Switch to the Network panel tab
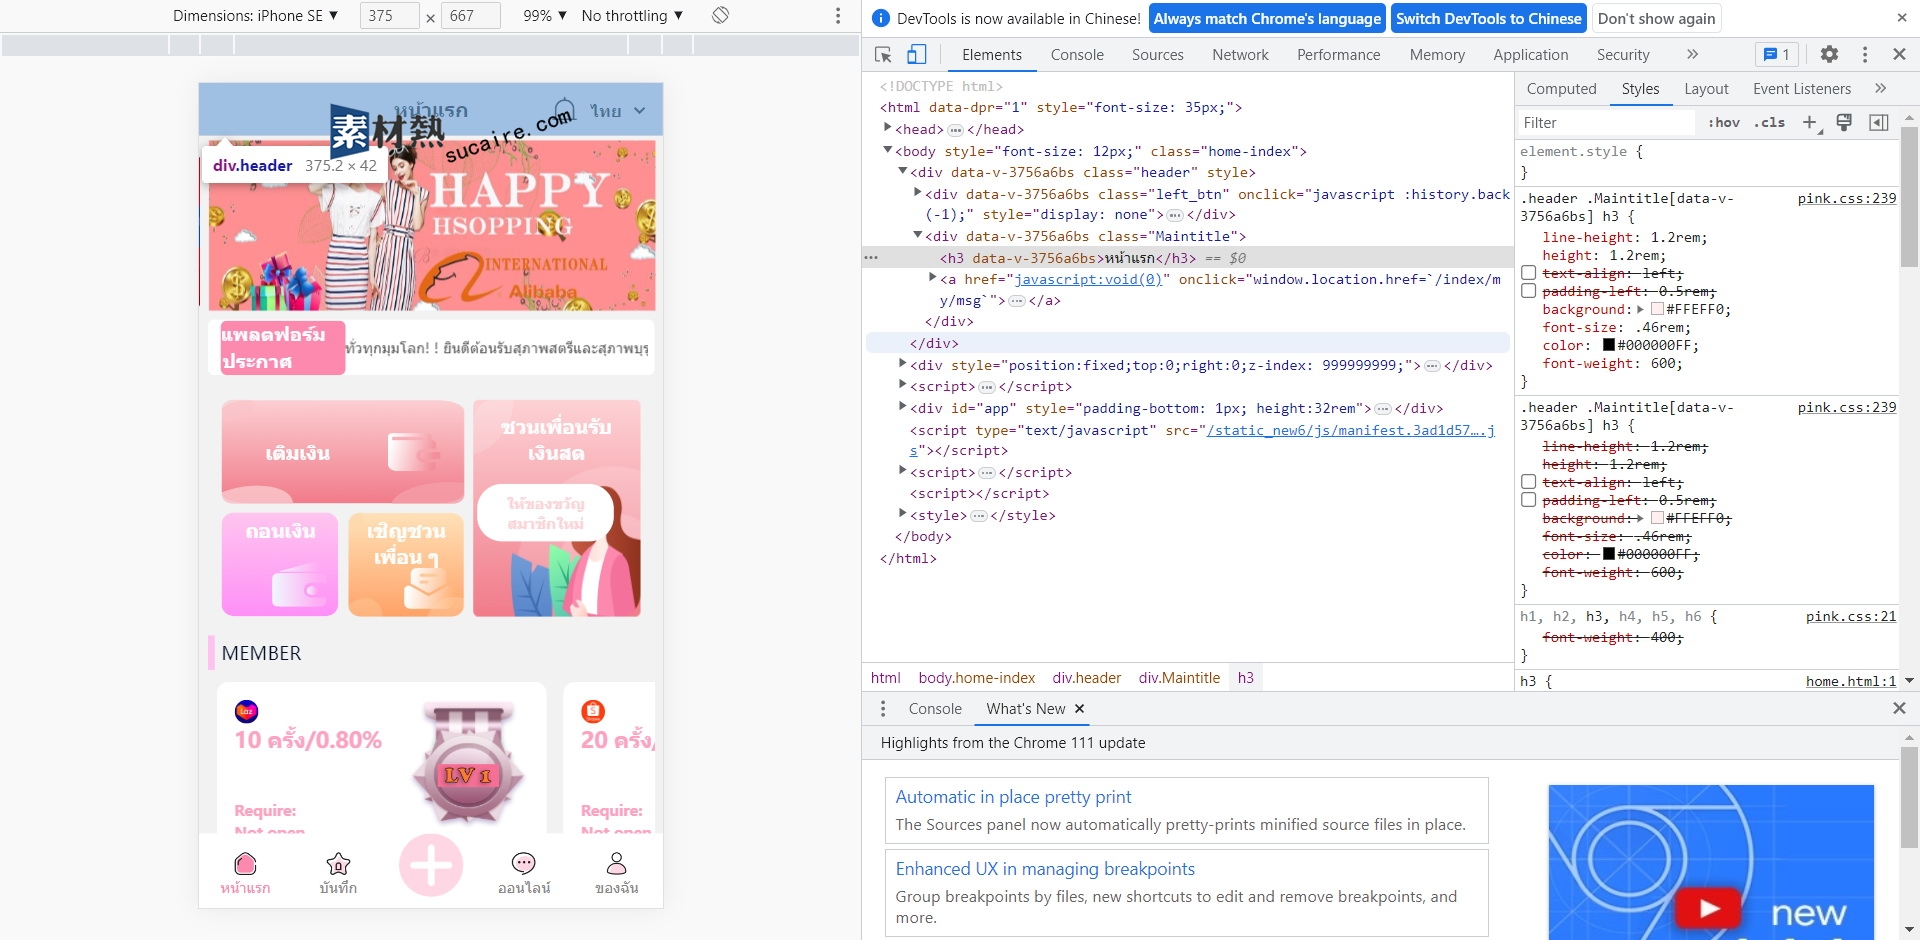 tap(1240, 55)
